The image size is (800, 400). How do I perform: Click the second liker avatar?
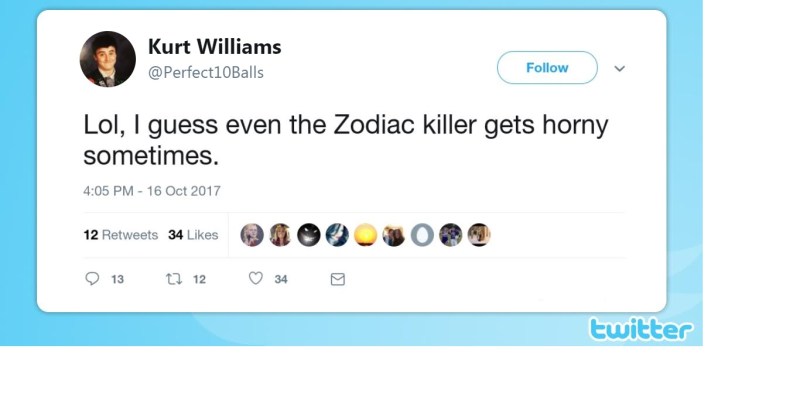pyautogui.click(x=281, y=235)
